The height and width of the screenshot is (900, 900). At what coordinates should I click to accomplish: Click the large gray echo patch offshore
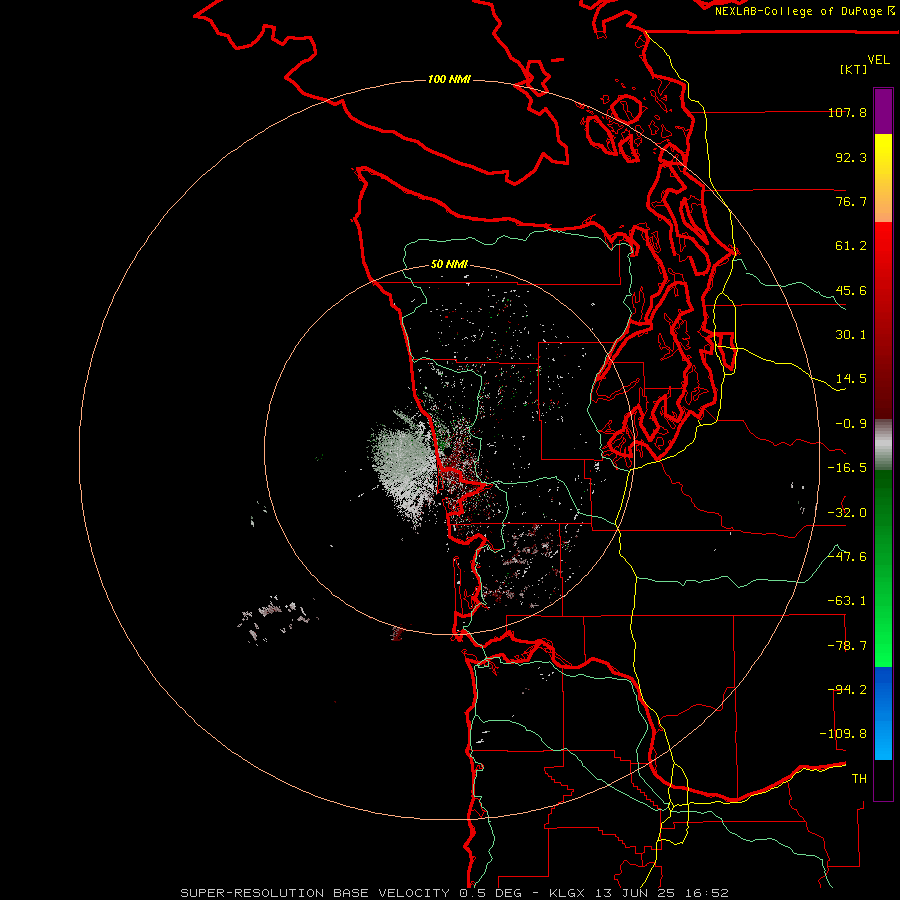[x=405, y=466]
